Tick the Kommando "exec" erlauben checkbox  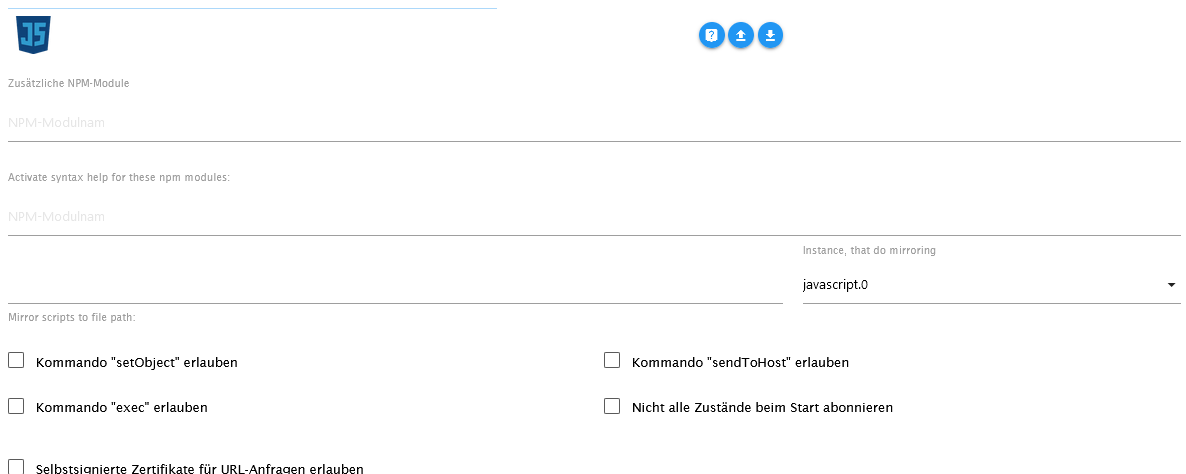point(16,406)
